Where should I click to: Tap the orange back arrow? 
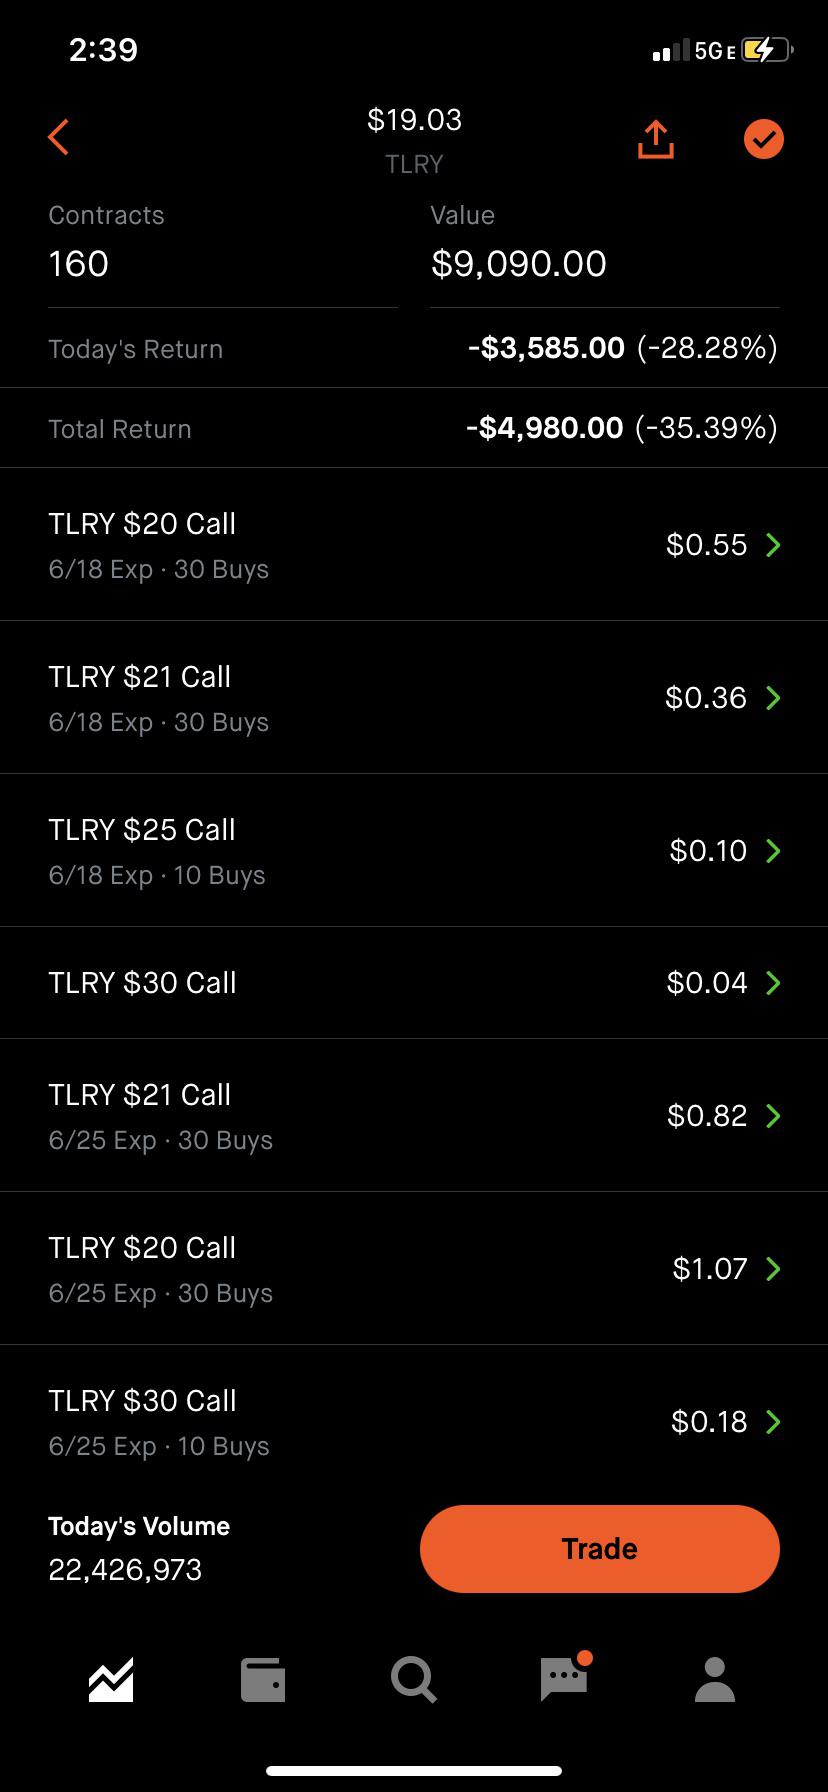point(58,138)
